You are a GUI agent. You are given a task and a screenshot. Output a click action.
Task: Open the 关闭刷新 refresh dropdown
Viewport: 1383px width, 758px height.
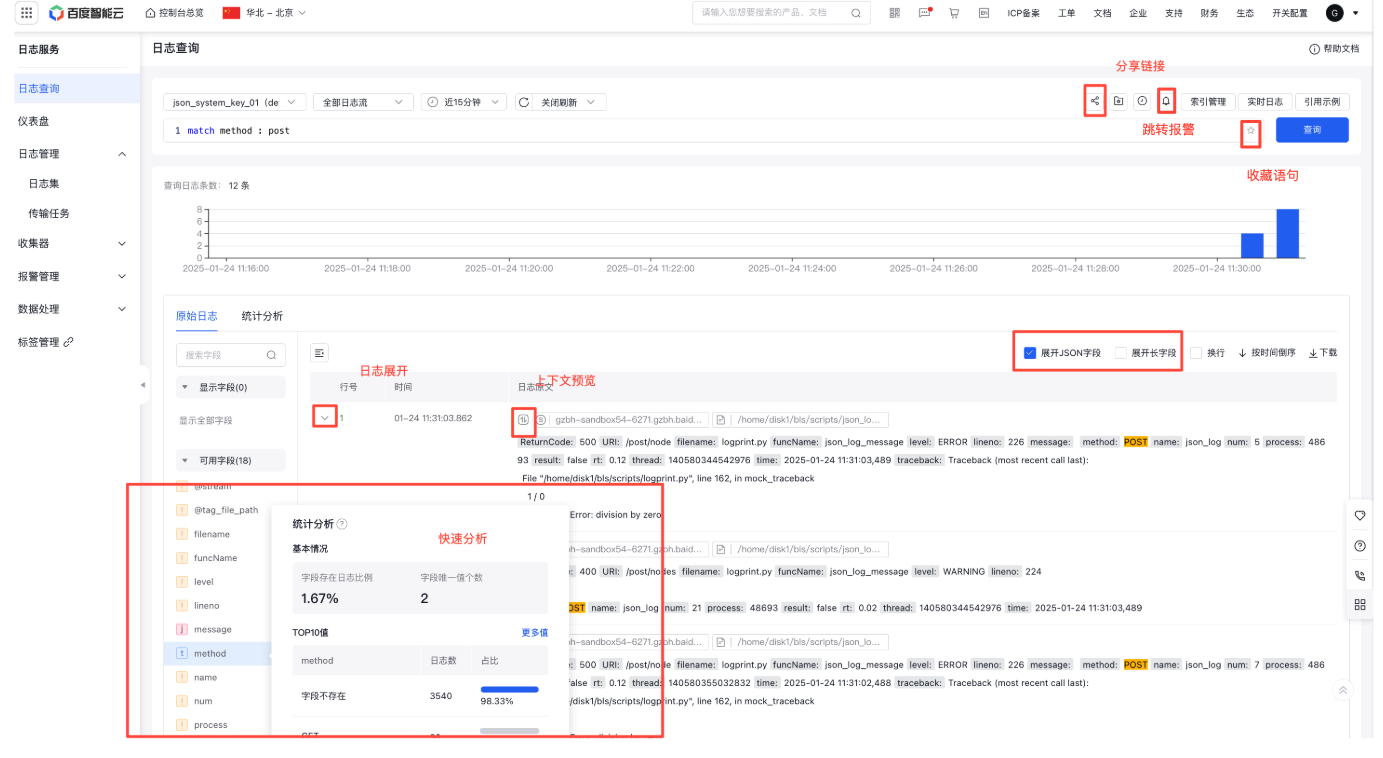pos(560,102)
